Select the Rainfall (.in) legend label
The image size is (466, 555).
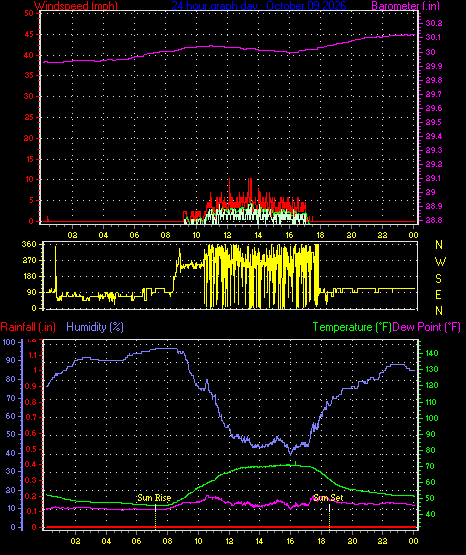[x=28, y=327]
